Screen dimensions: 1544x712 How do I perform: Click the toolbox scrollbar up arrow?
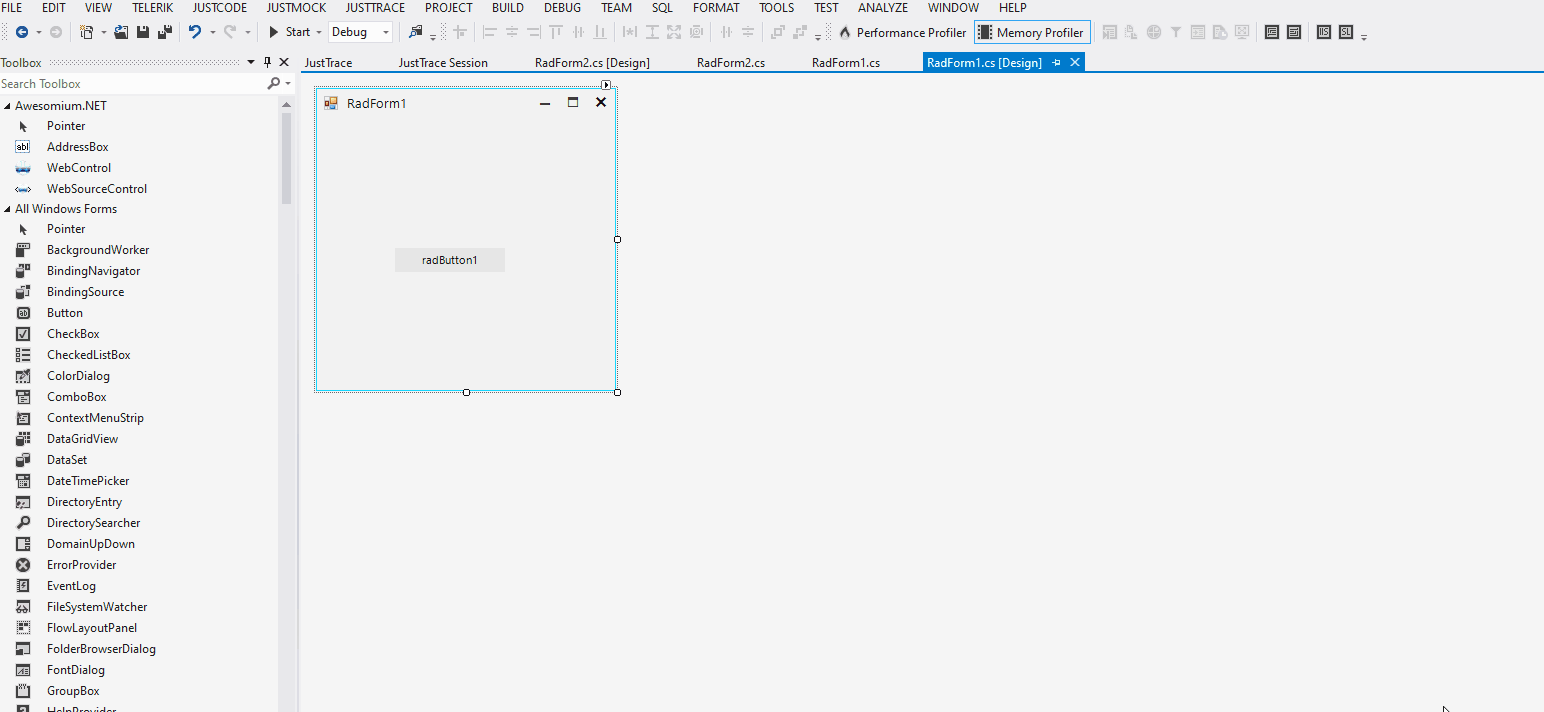coord(287,104)
